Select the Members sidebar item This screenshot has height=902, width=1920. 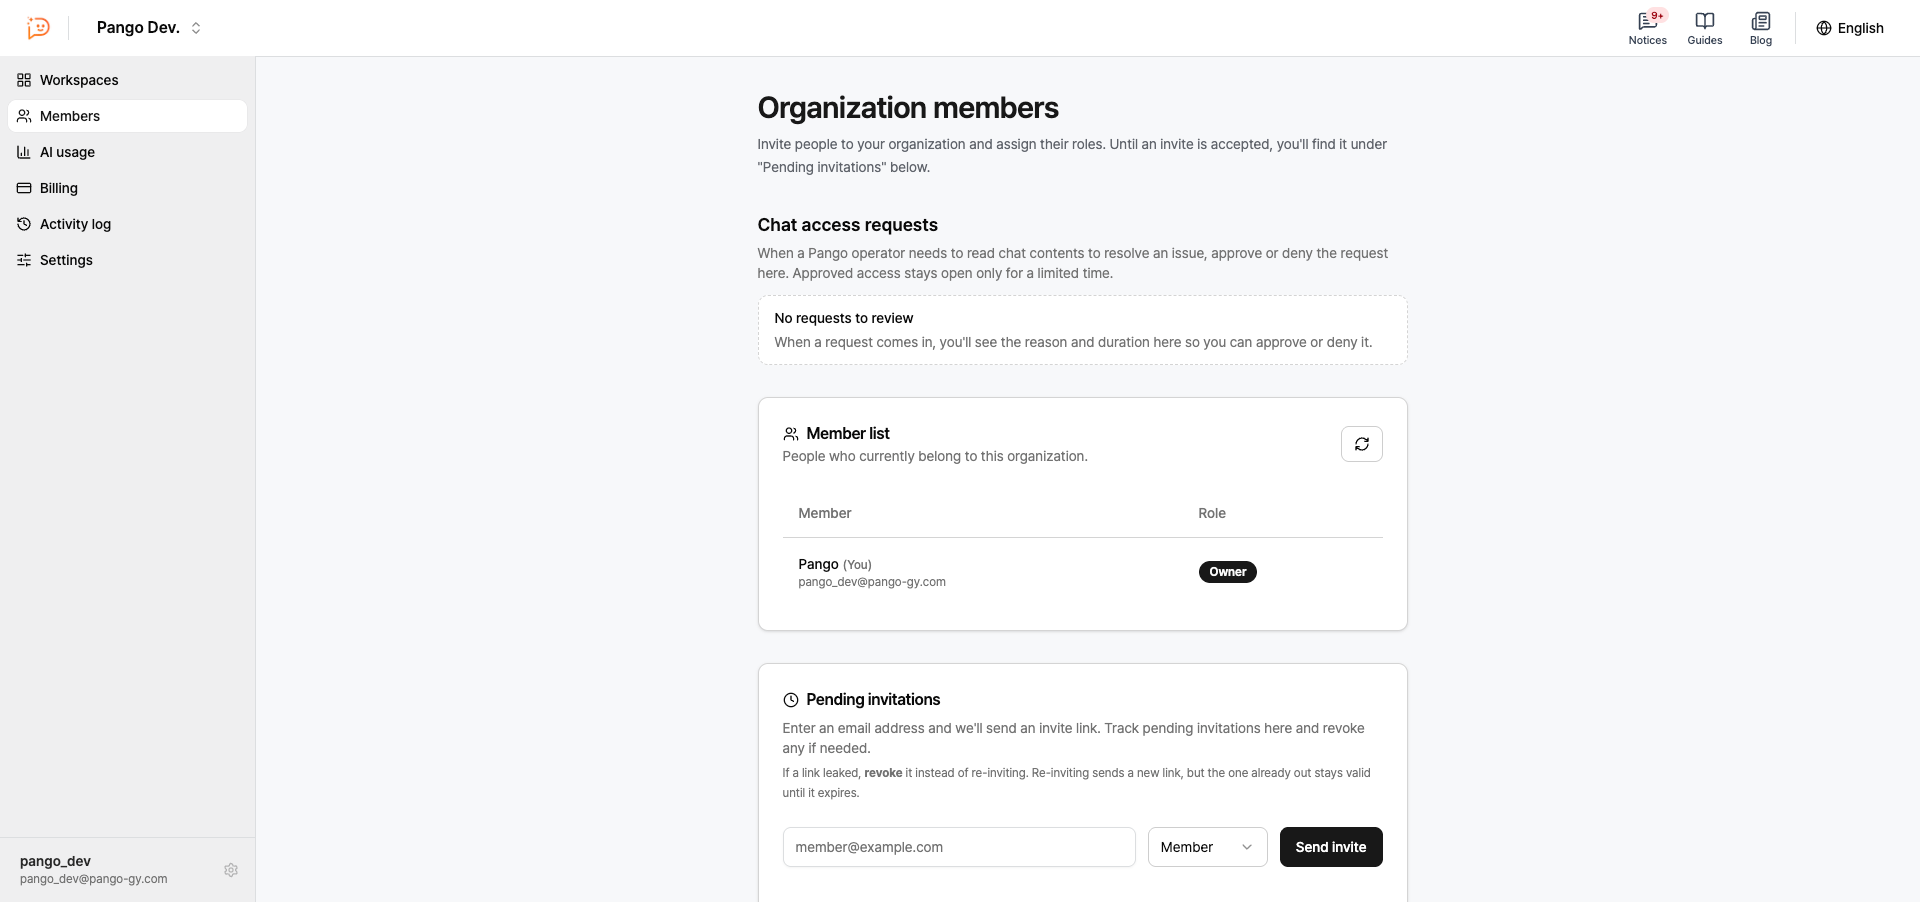pos(127,116)
